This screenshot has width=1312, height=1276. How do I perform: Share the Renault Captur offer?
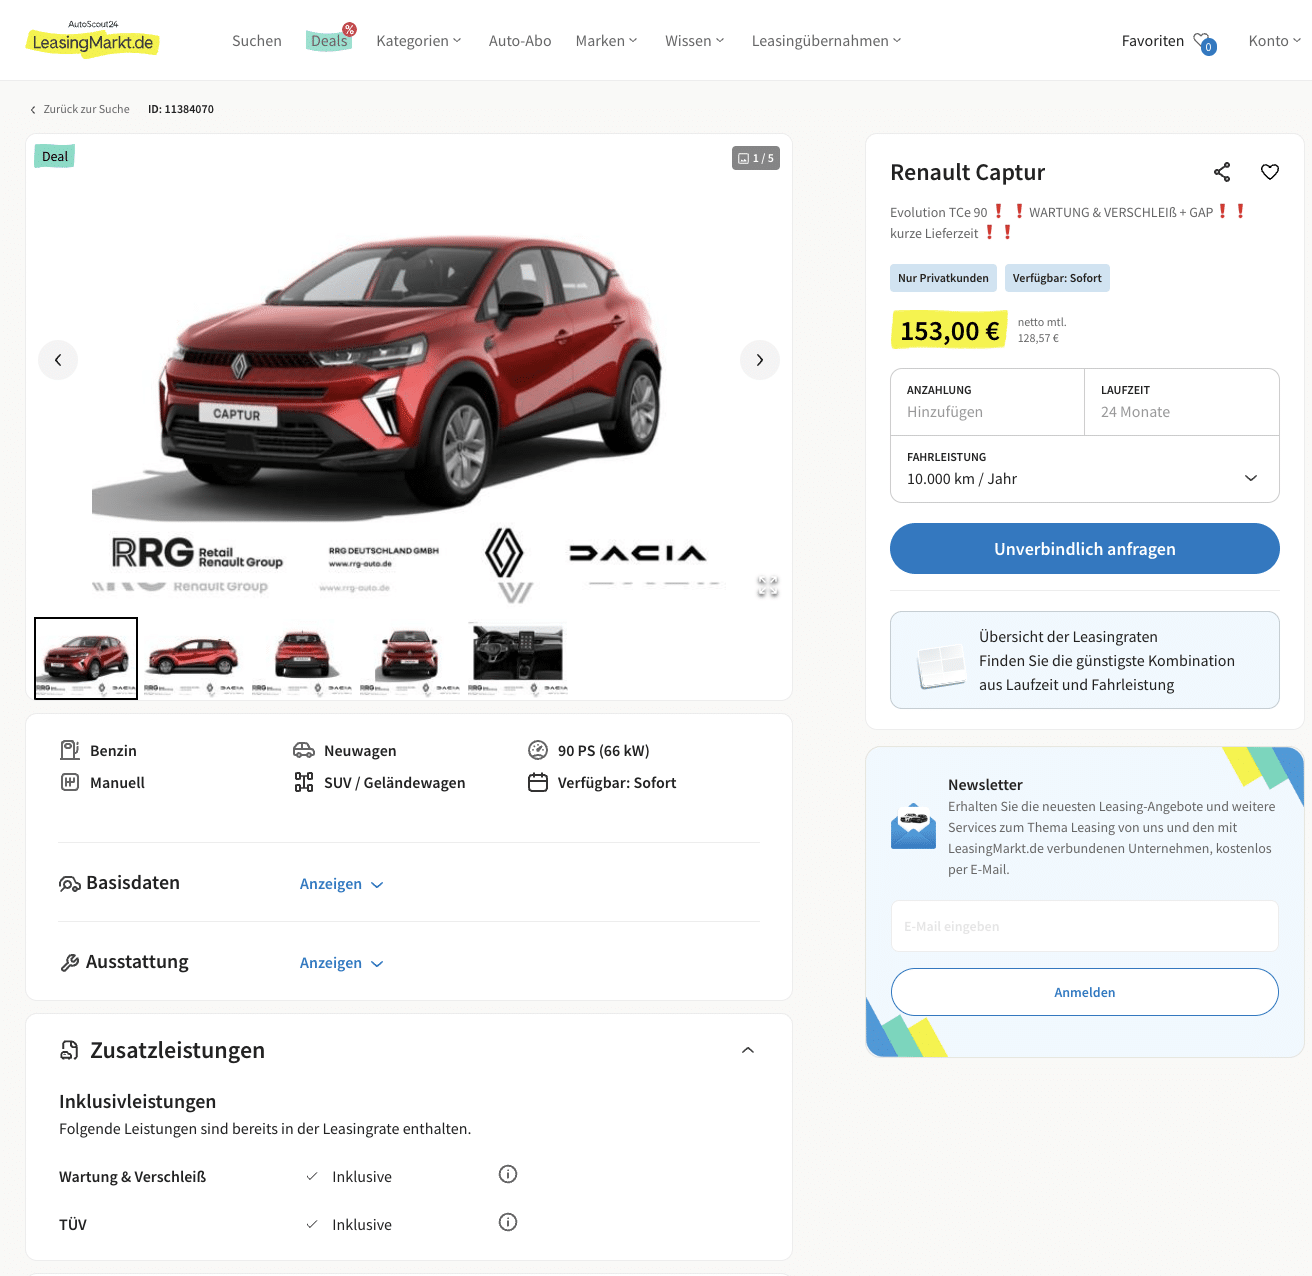coord(1222,172)
